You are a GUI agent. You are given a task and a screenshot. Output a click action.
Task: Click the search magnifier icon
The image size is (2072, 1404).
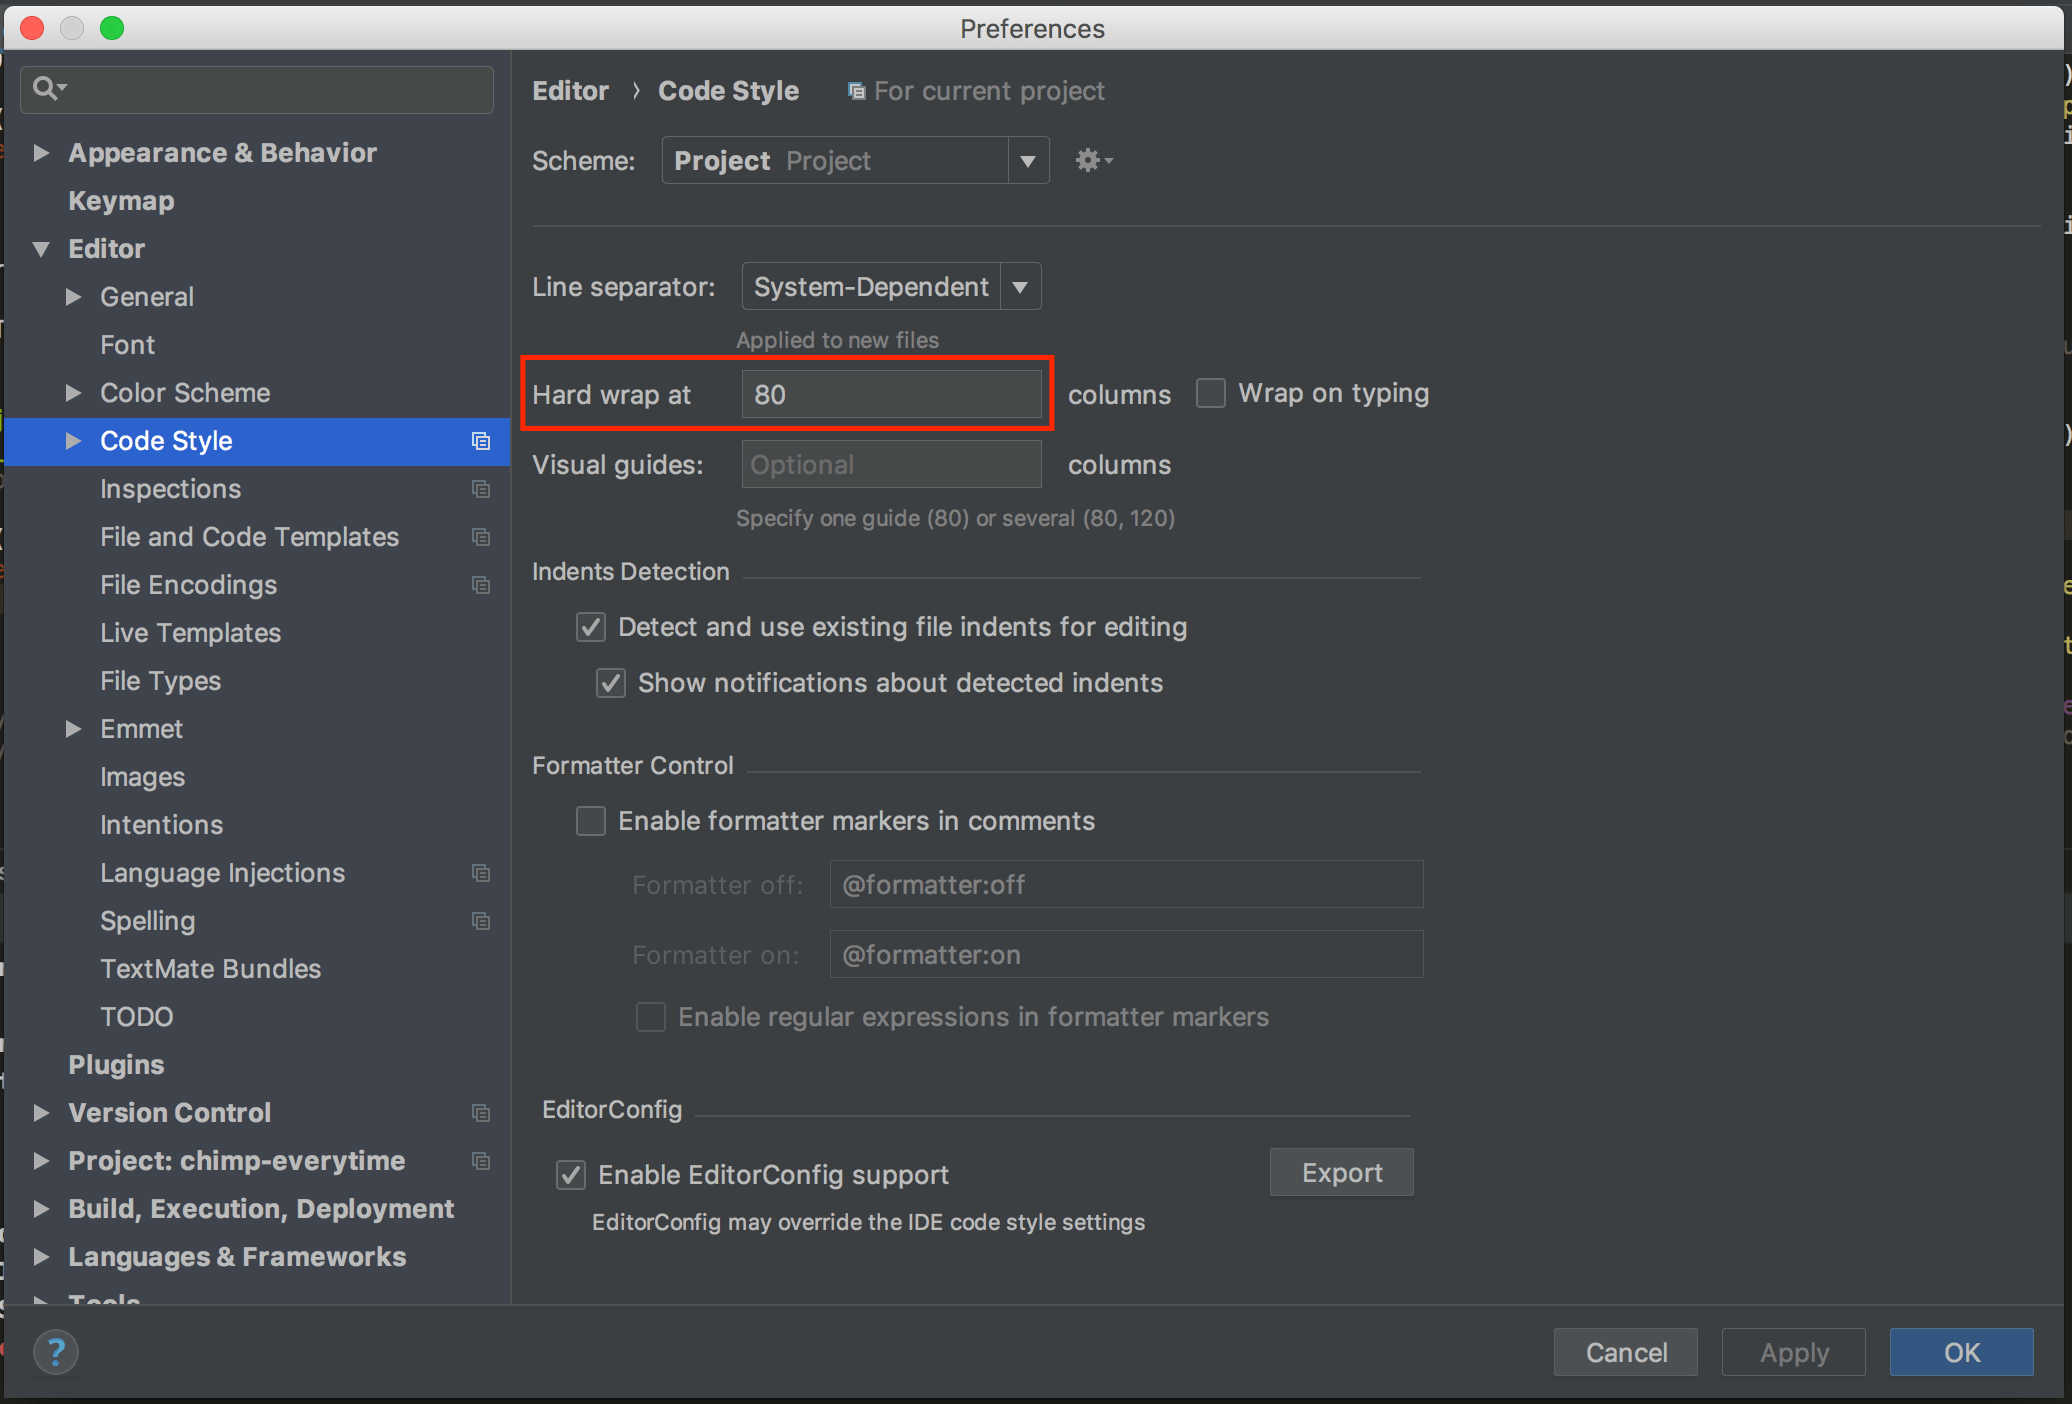point(46,89)
